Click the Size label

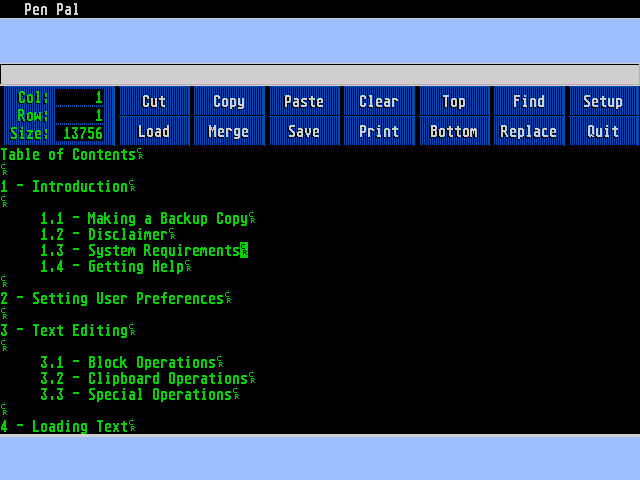click(x=29, y=133)
